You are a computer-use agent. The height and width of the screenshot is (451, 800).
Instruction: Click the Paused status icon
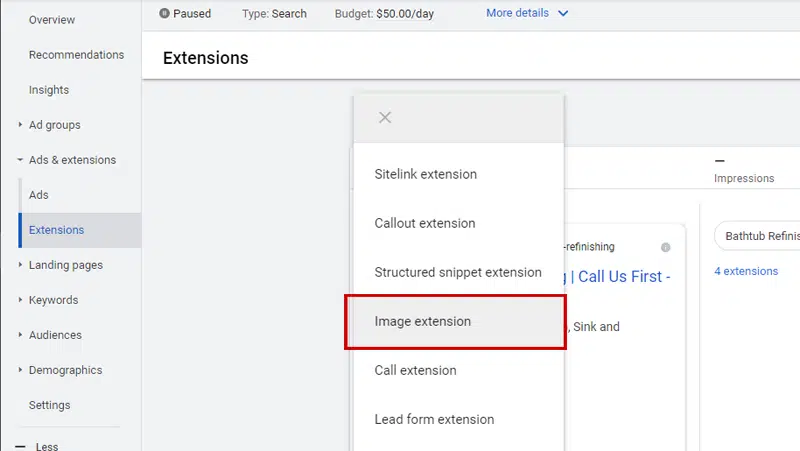[x=164, y=13]
